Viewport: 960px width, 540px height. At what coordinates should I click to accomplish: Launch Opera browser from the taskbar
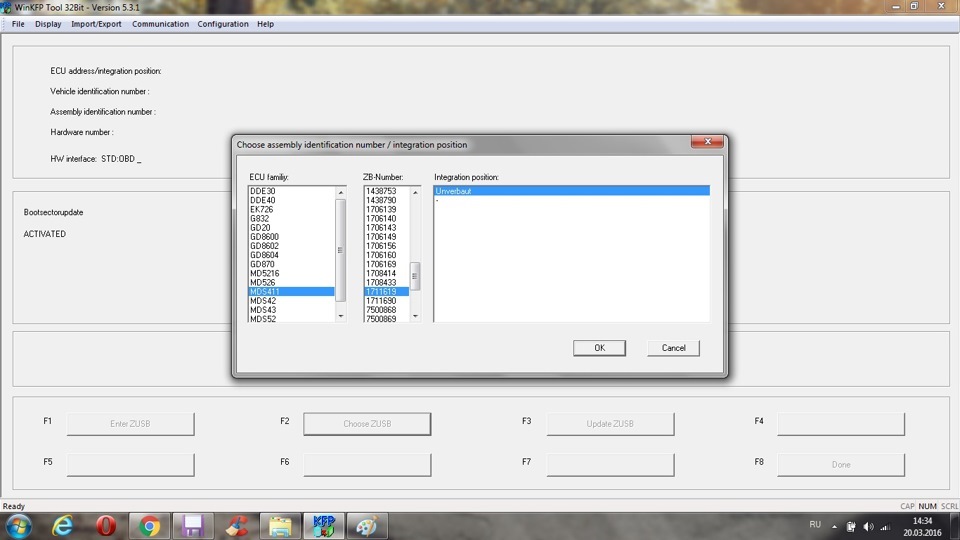pyautogui.click(x=106, y=526)
